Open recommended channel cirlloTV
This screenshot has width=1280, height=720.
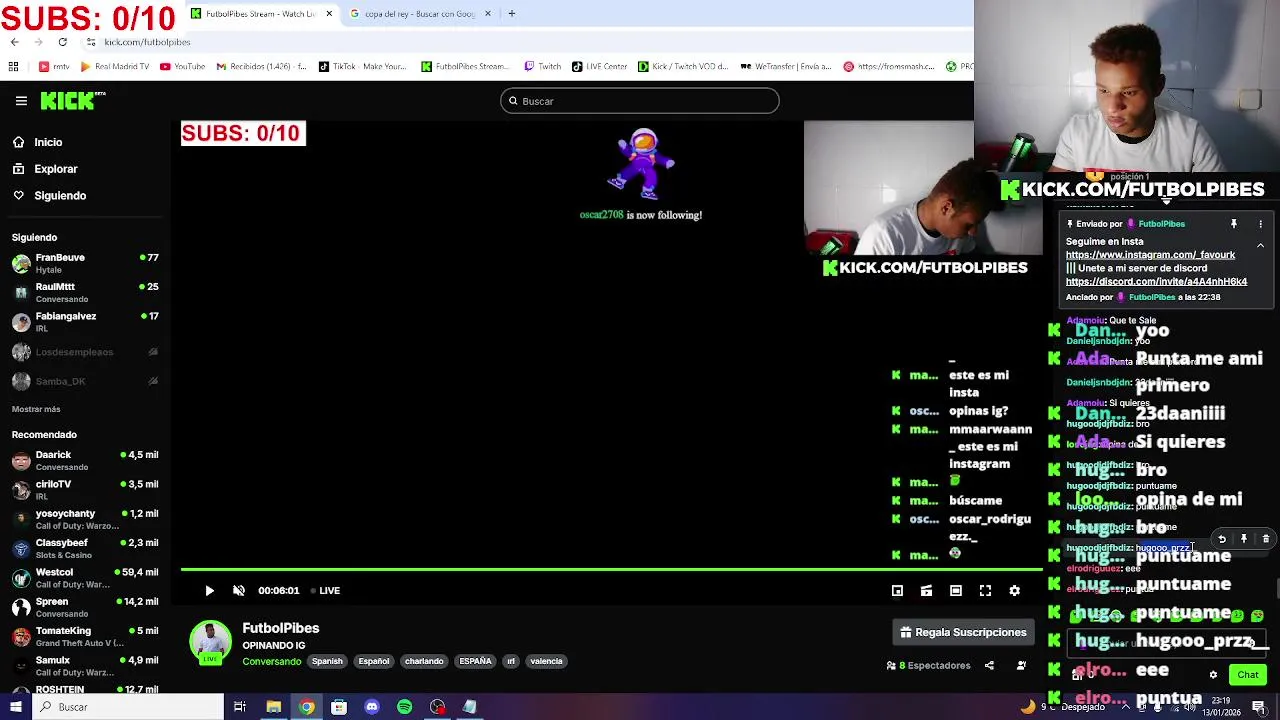pos(85,490)
